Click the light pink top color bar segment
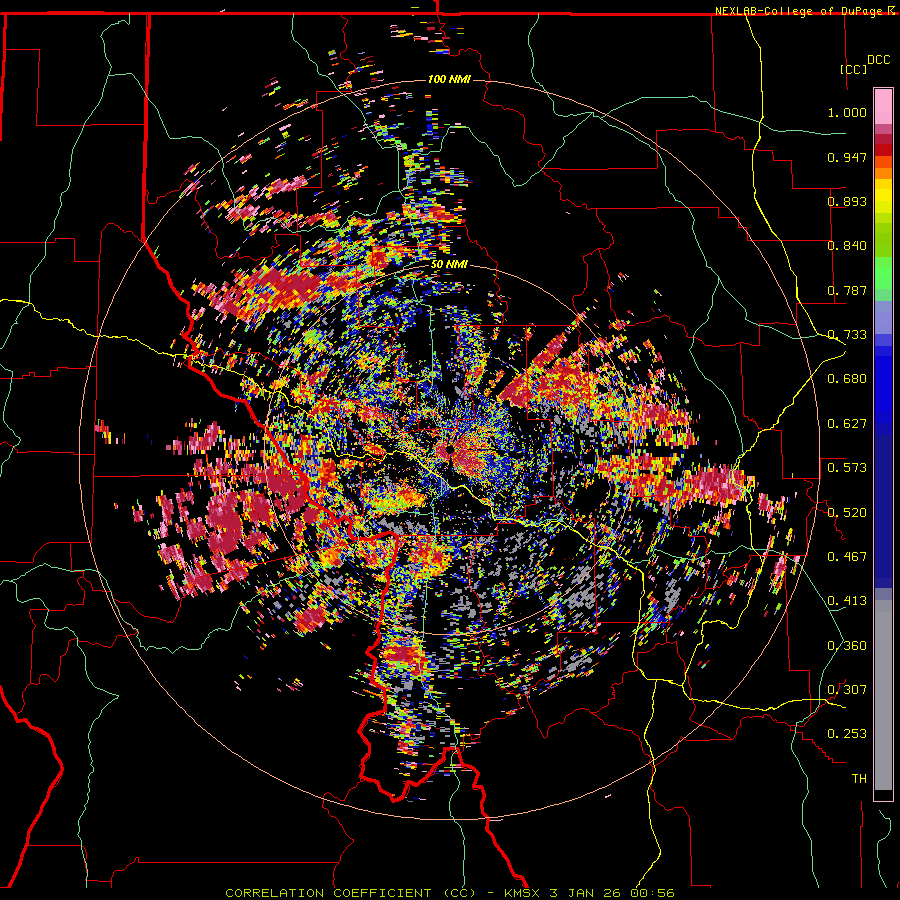 (883, 106)
